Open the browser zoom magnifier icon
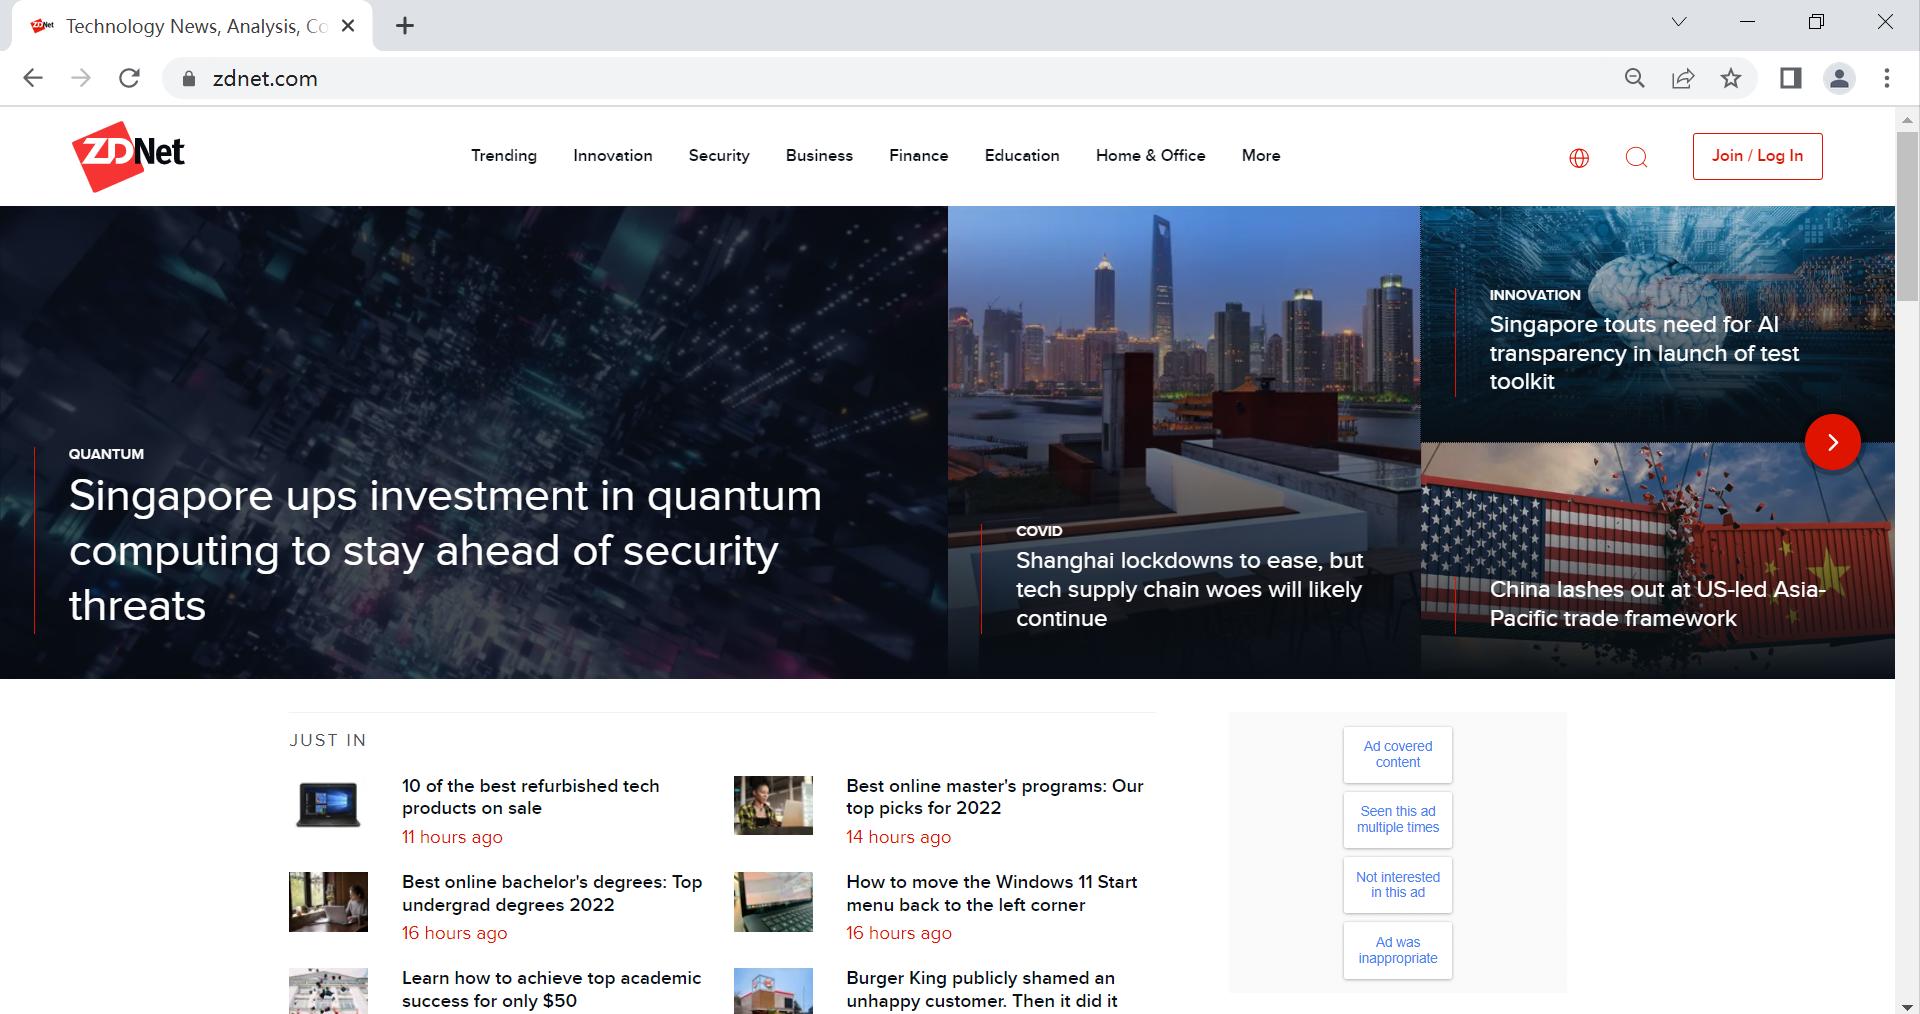This screenshot has height=1014, width=1920. pos(1635,79)
